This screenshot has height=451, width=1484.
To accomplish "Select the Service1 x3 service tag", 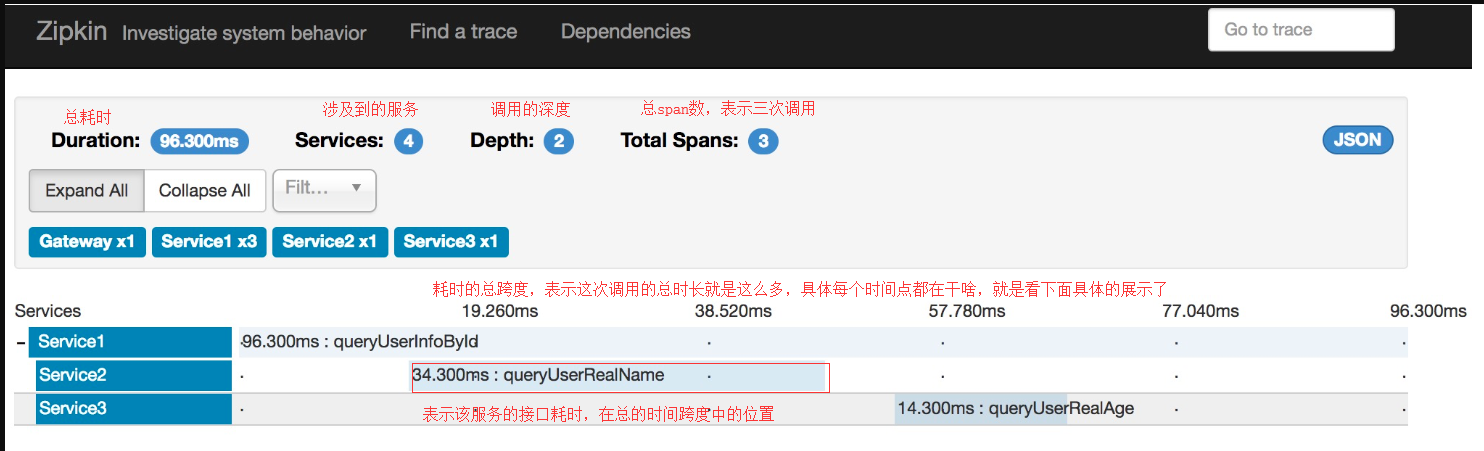I will point(209,242).
